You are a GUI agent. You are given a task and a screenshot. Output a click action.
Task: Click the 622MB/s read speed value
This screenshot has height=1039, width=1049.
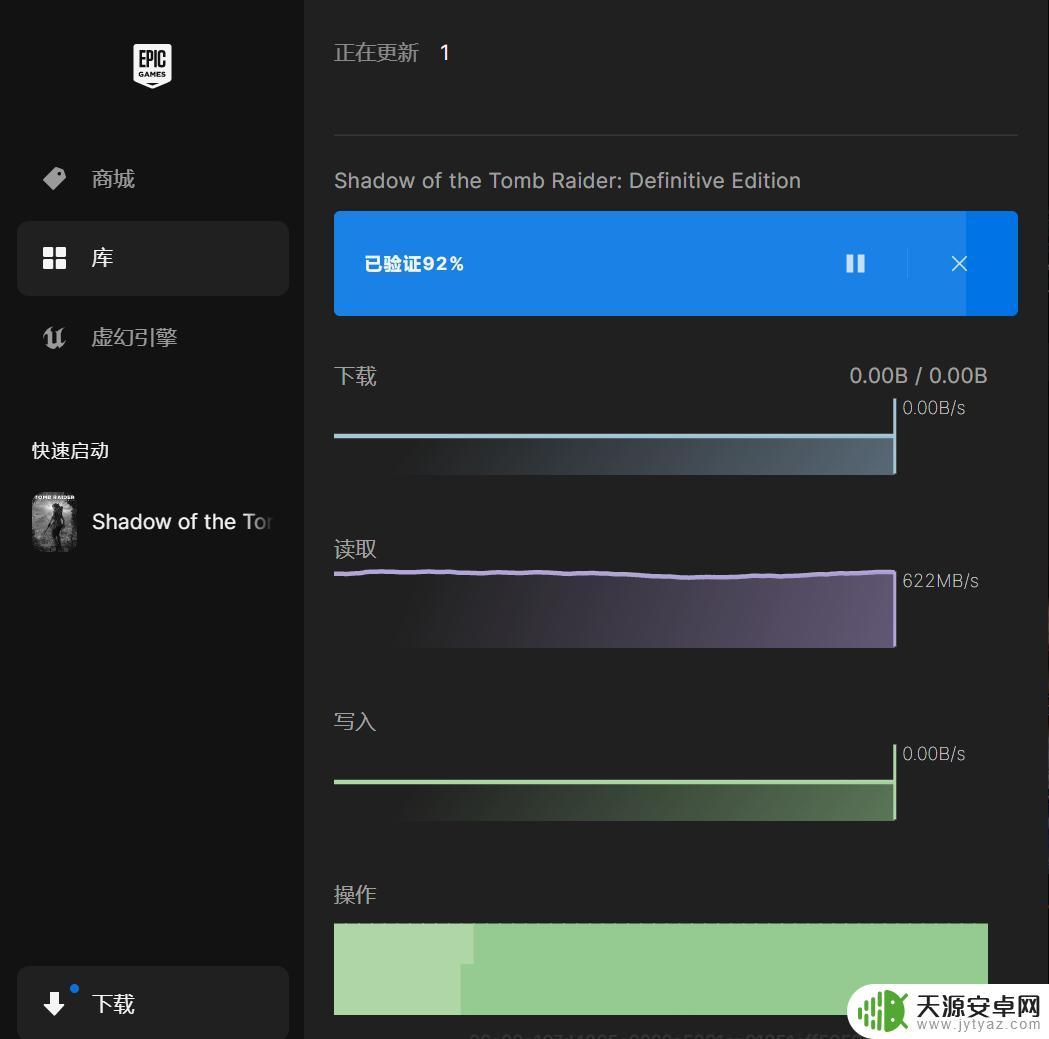point(940,580)
